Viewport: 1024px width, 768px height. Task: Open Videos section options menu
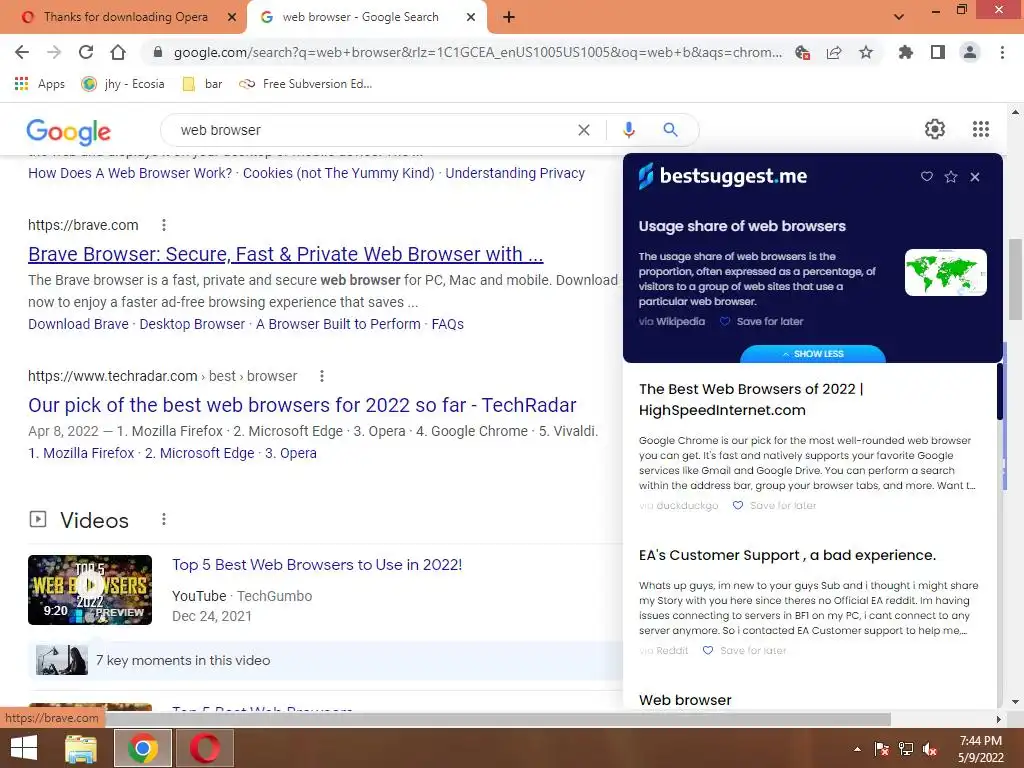pos(164,519)
